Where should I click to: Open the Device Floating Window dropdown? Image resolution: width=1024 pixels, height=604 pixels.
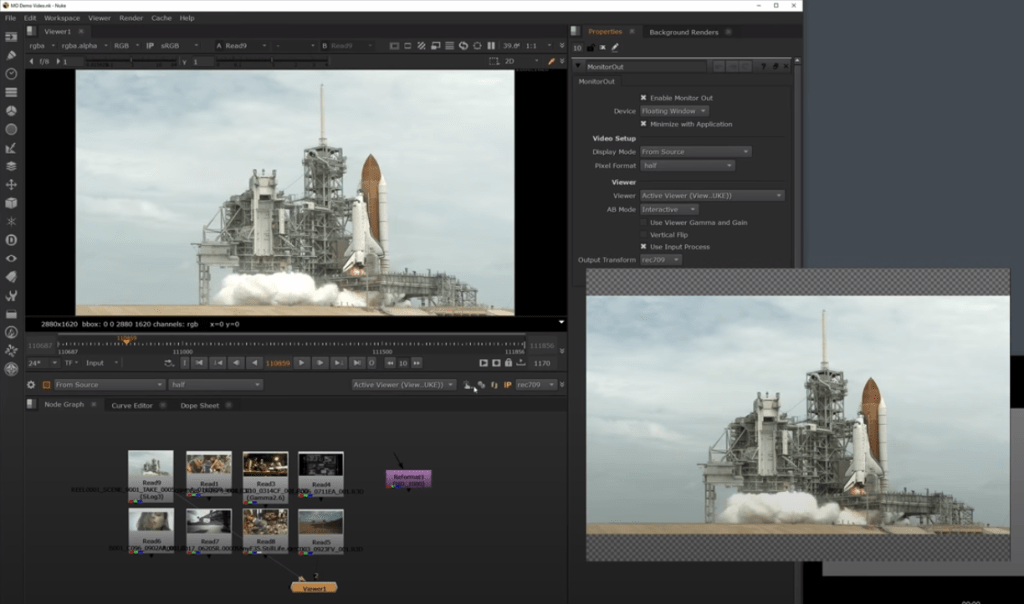click(674, 111)
